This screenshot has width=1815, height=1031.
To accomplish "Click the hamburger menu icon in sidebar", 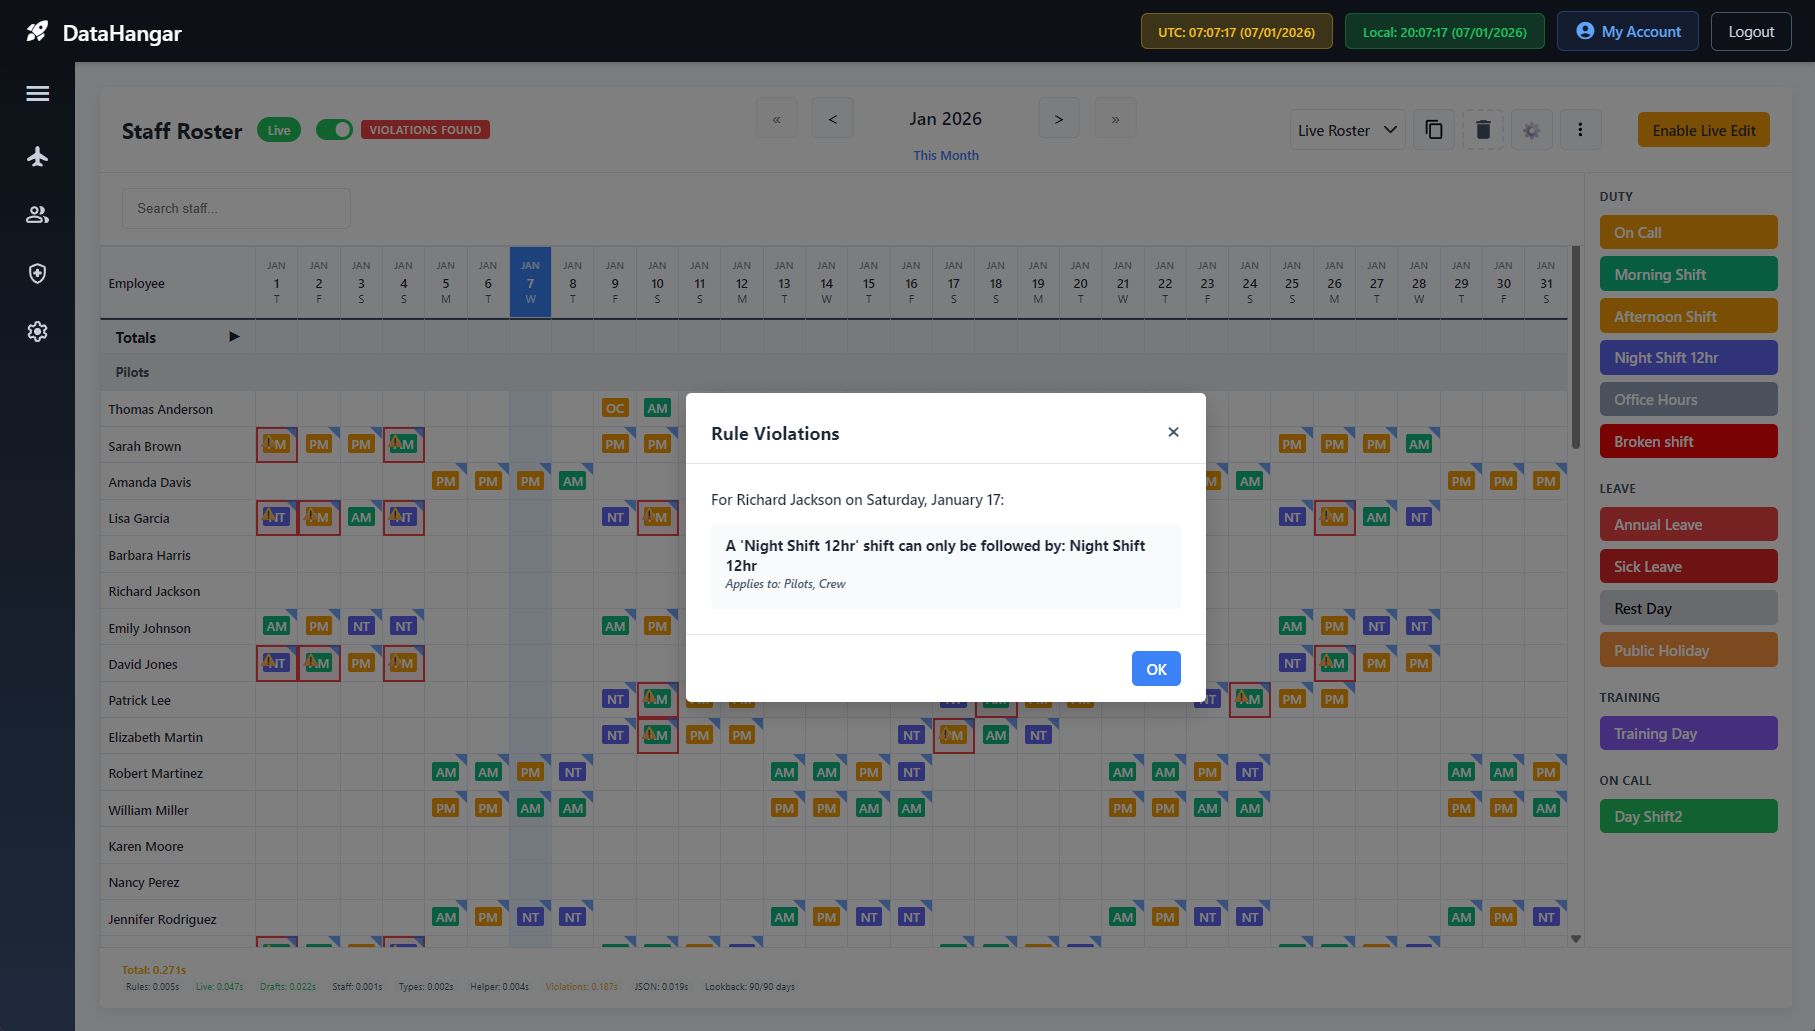I will click(37, 94).
